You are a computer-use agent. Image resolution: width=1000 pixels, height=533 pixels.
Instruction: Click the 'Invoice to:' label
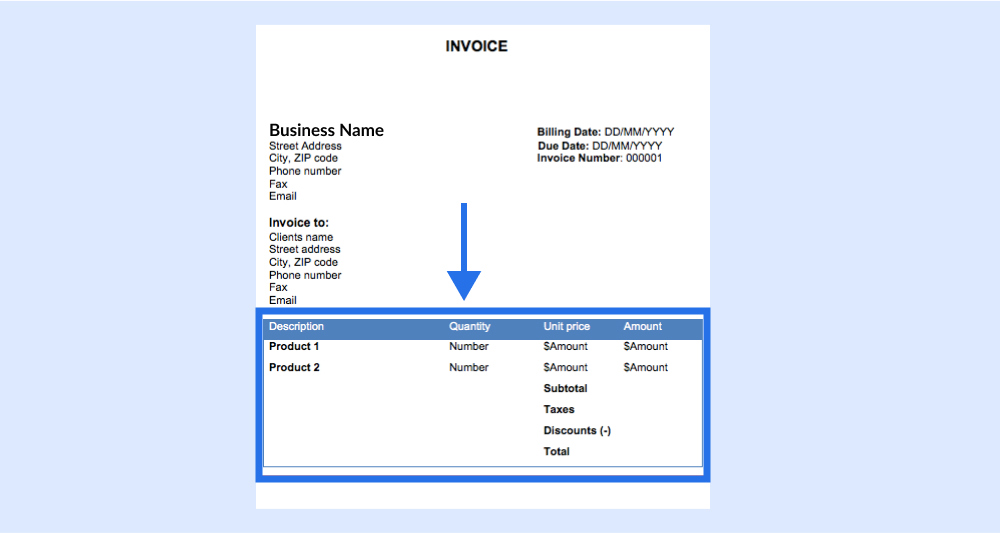tap(299, 222)
